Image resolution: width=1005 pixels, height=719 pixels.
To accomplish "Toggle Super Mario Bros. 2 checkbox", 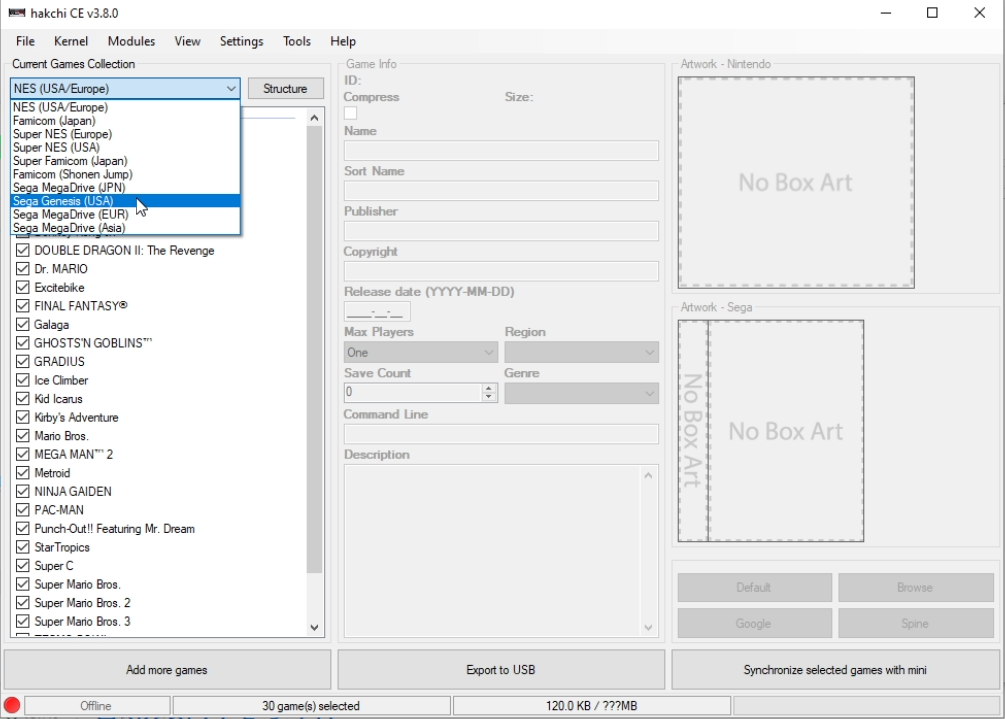I will pyautogui.click(x=23, y=603).
